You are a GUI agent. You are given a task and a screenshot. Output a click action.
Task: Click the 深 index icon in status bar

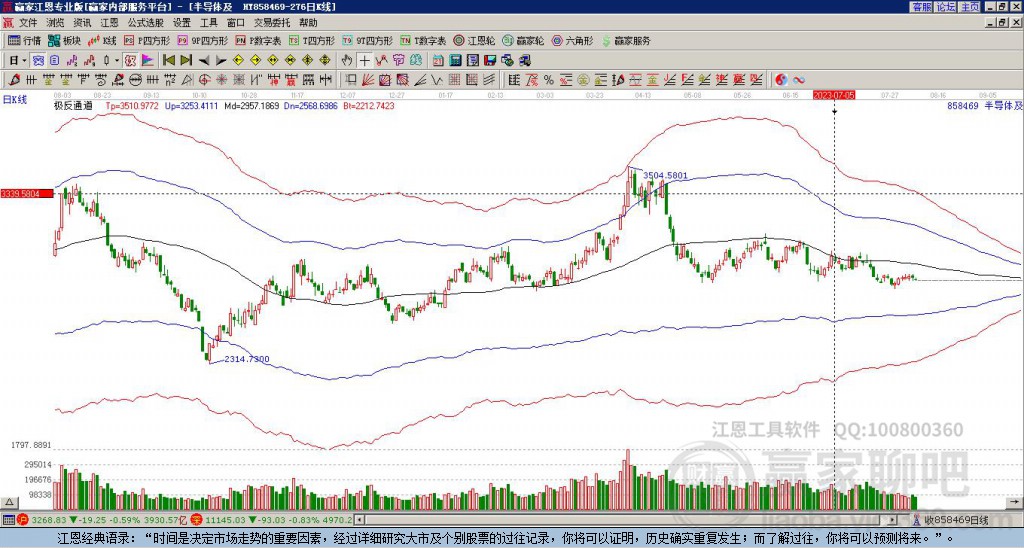pos(195,520)
